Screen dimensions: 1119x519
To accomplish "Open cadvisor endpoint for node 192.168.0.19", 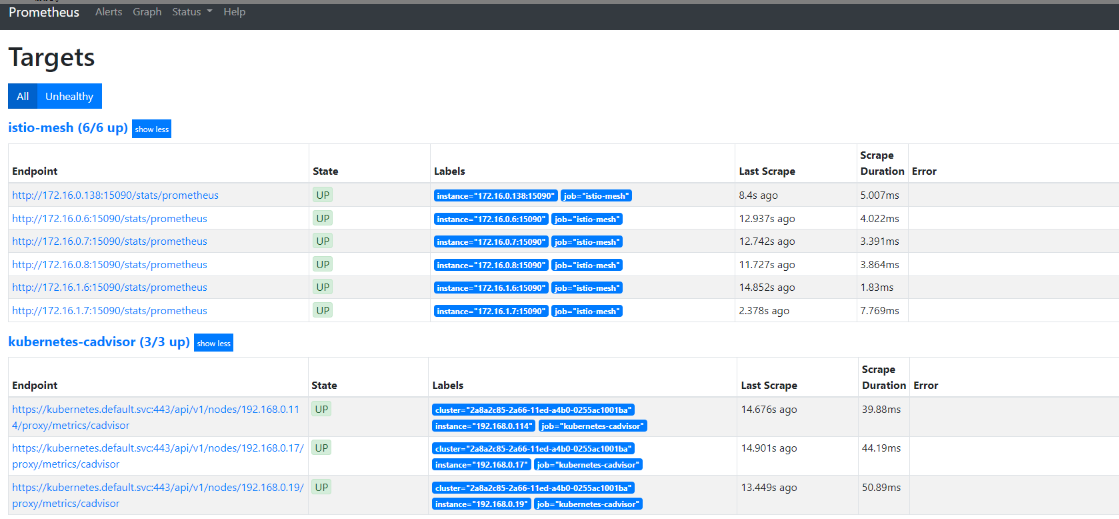I will pyautogui.click(x=158, y=495).
